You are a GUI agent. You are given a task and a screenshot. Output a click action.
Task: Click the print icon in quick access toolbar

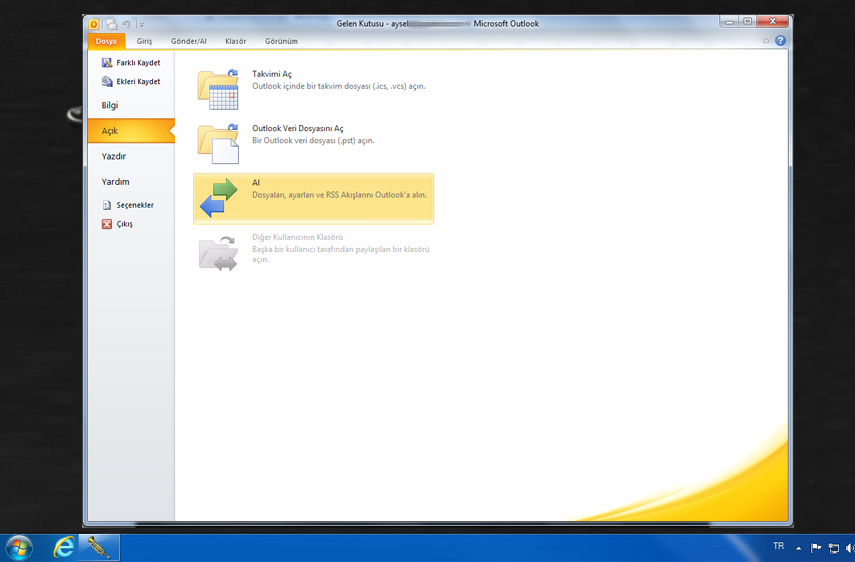tap(112, 24)
